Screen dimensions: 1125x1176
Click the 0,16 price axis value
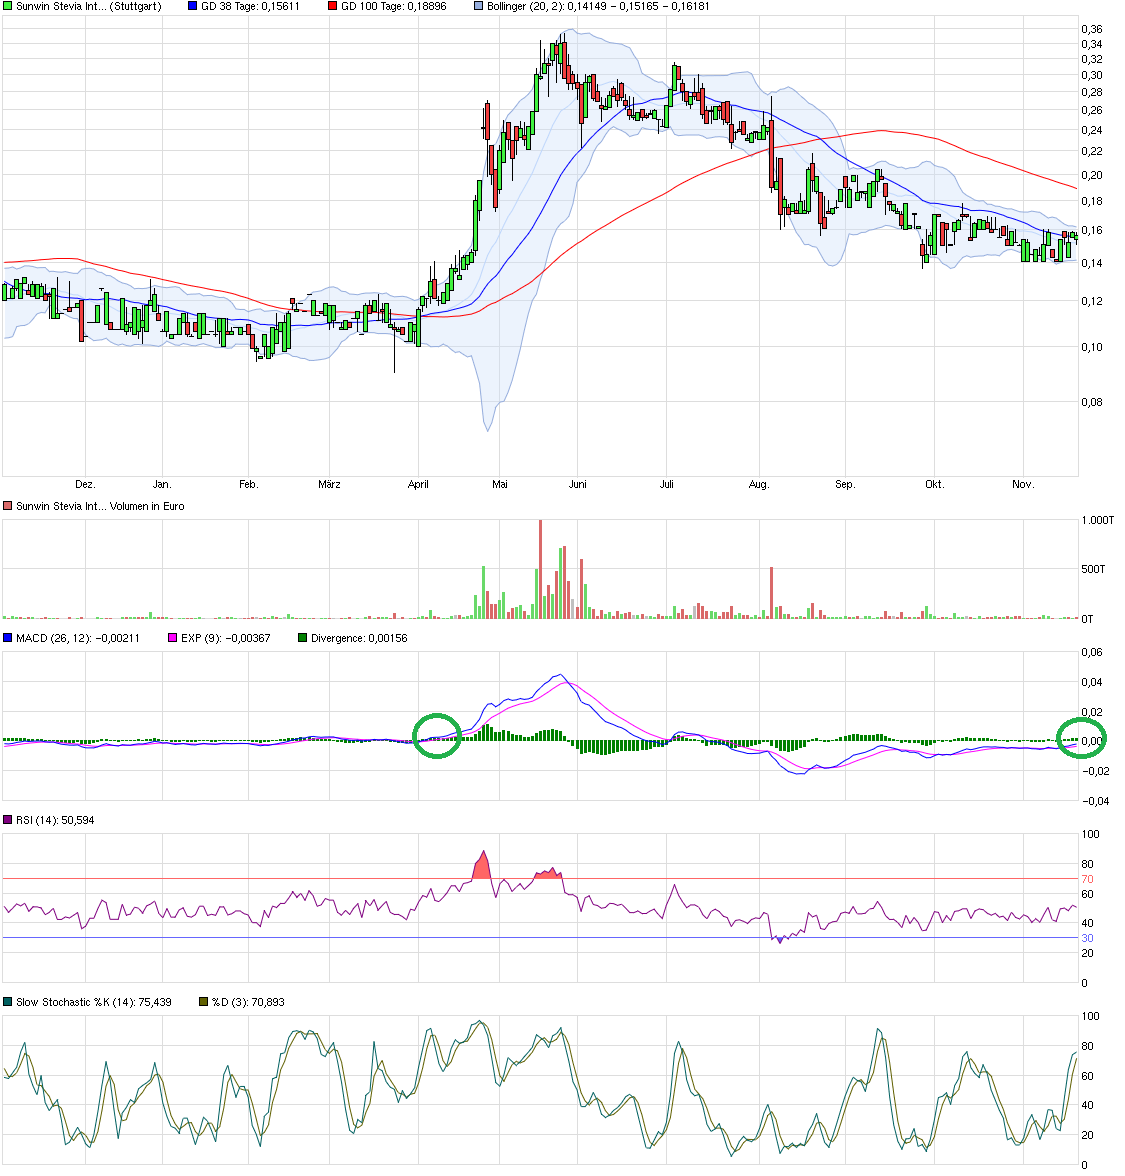(1092, 230)
